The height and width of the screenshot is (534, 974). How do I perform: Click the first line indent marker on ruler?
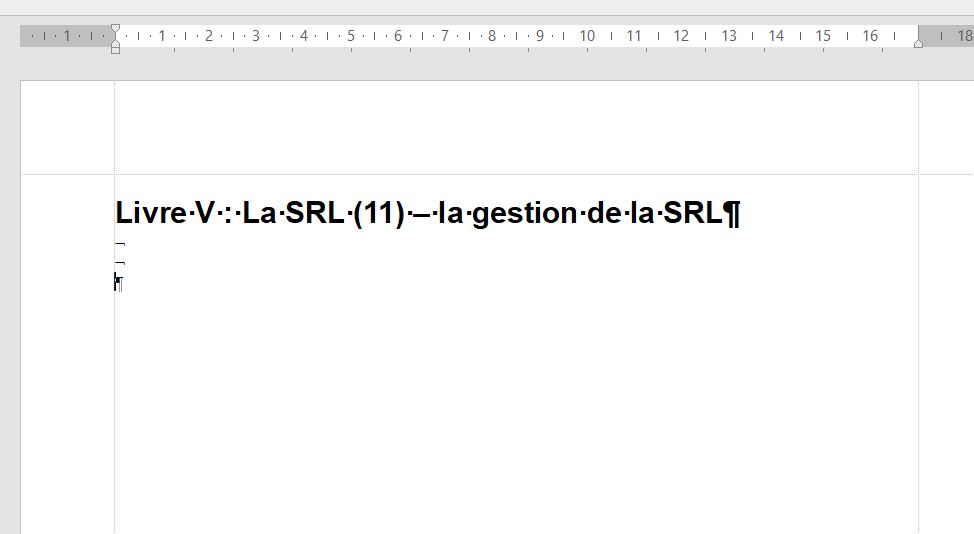pyautogui.click(x=115, y=30)
